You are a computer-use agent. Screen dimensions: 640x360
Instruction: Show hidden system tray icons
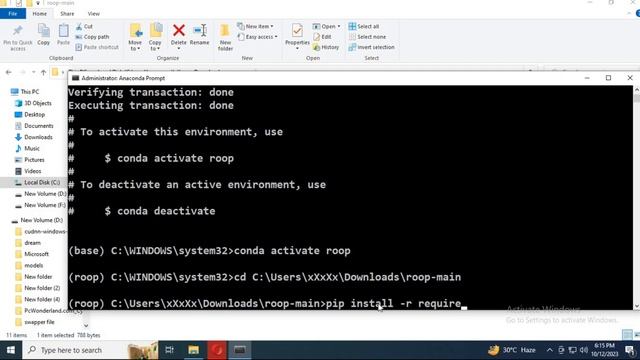(x=550, y=350)
